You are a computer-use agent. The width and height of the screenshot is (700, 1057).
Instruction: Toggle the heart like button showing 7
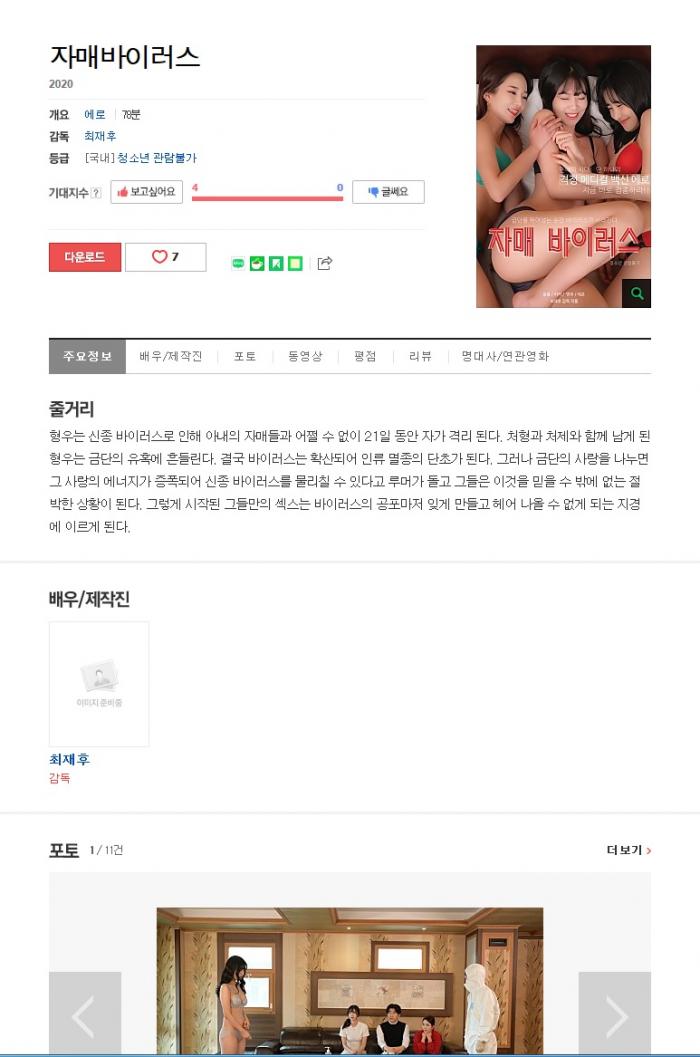point(166,257)
